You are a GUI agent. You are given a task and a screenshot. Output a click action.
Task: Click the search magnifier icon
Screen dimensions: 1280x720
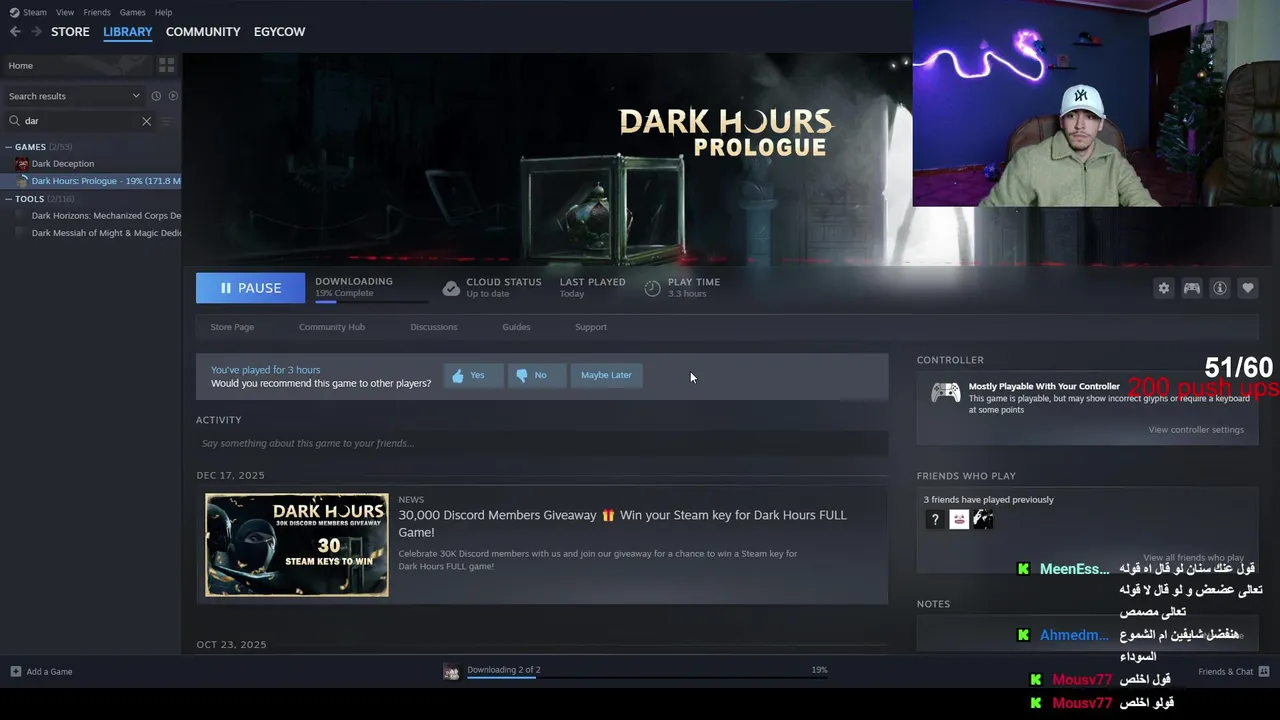tap(14, 121)
